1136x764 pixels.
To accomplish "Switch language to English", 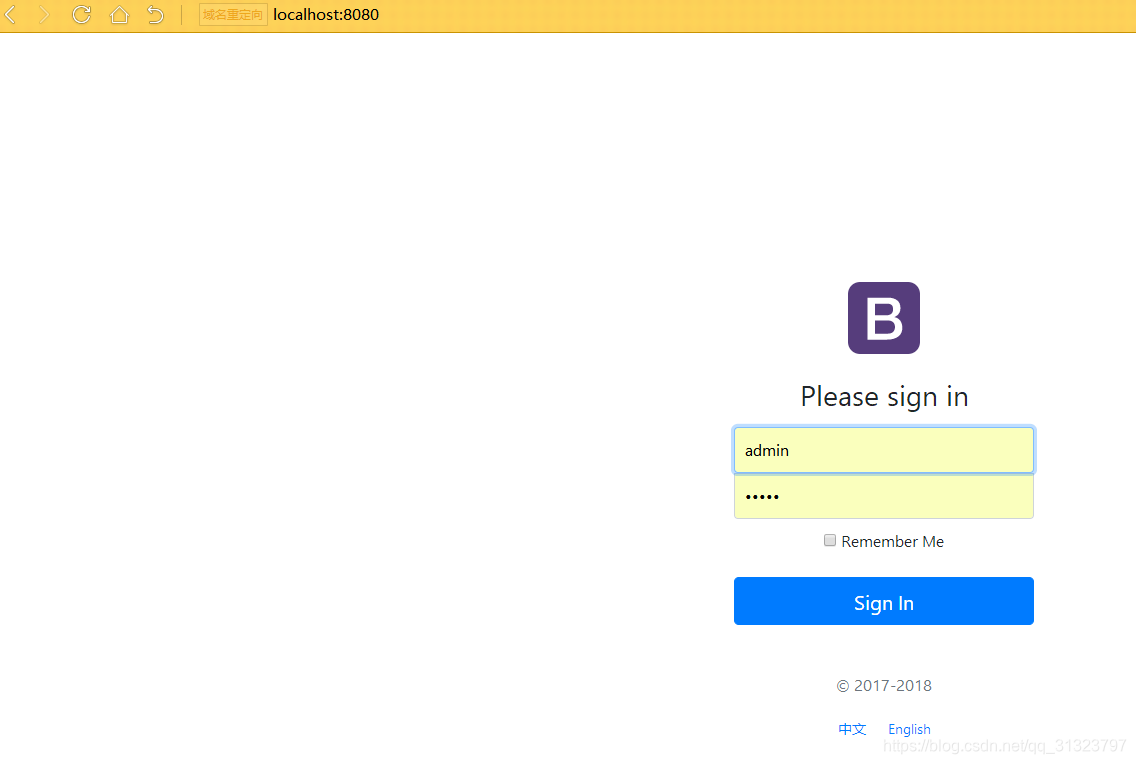I will [909, 729].
